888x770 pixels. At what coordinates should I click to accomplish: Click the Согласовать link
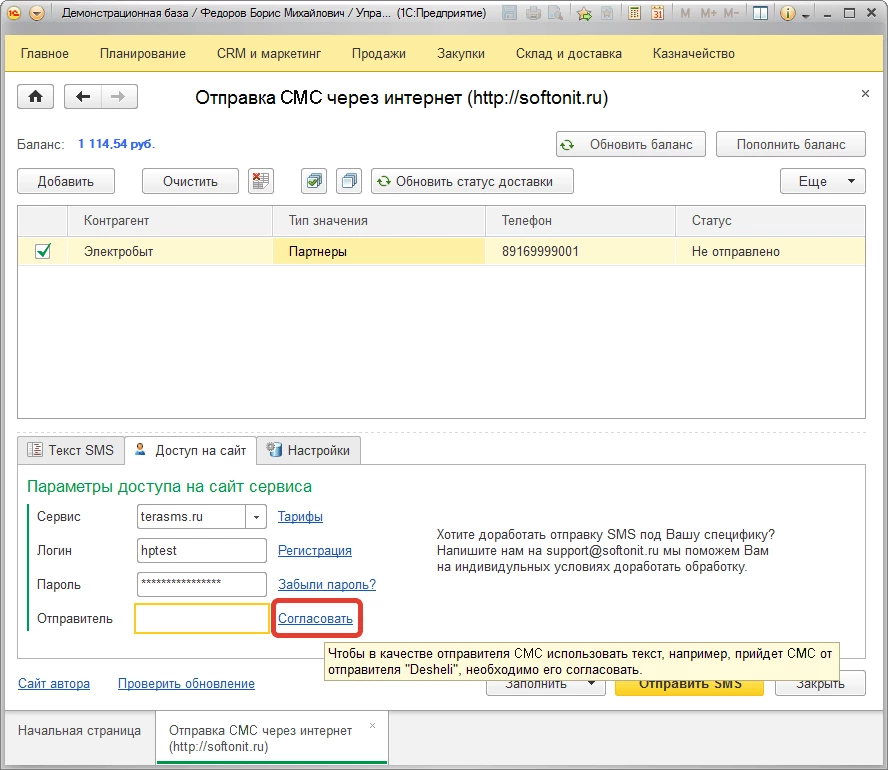click(x=315, y=618)
